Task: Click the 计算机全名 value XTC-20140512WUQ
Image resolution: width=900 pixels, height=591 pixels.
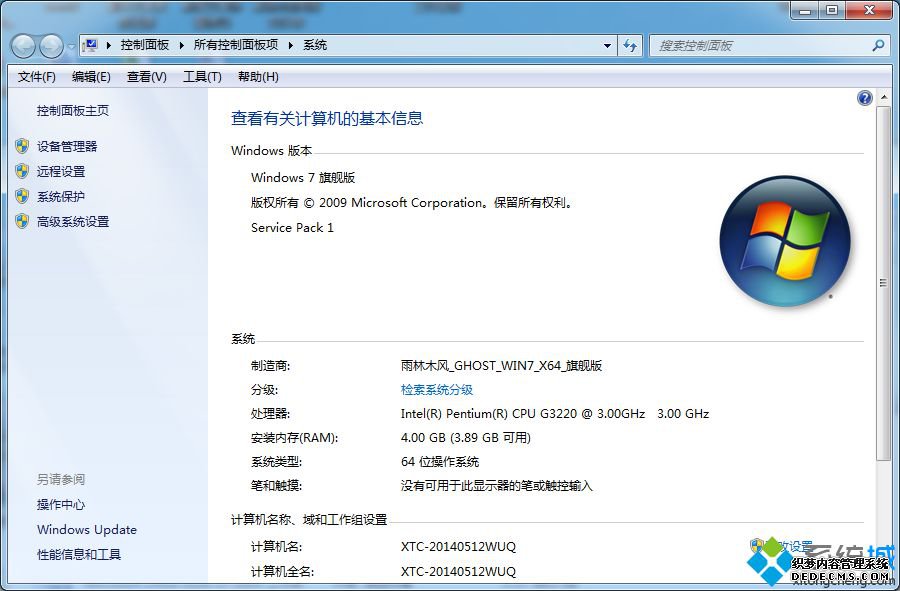Action: click(458, 571)
